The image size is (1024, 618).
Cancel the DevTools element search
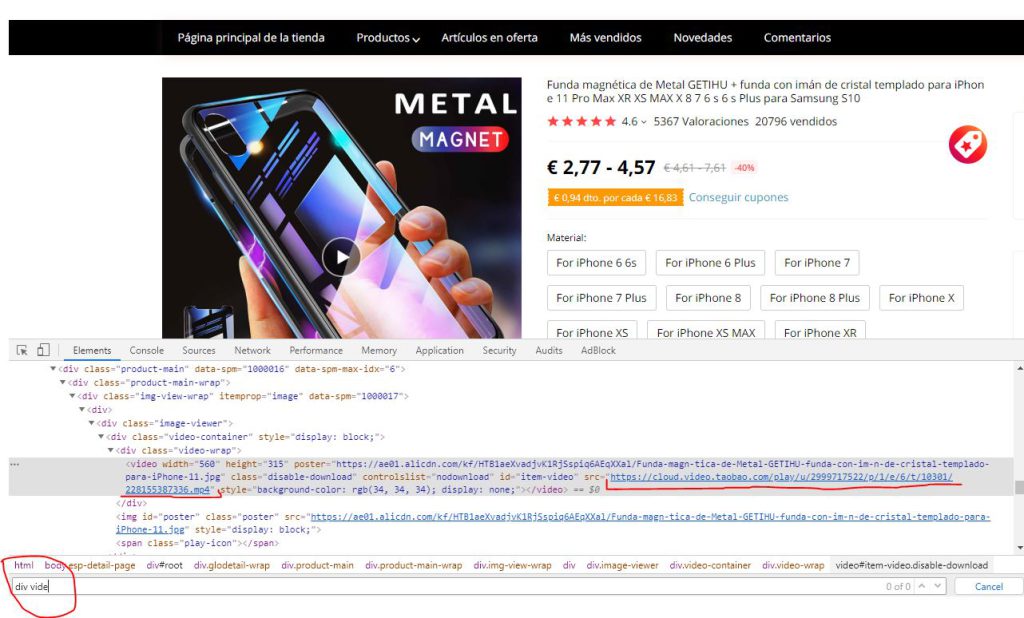point(989,586)
